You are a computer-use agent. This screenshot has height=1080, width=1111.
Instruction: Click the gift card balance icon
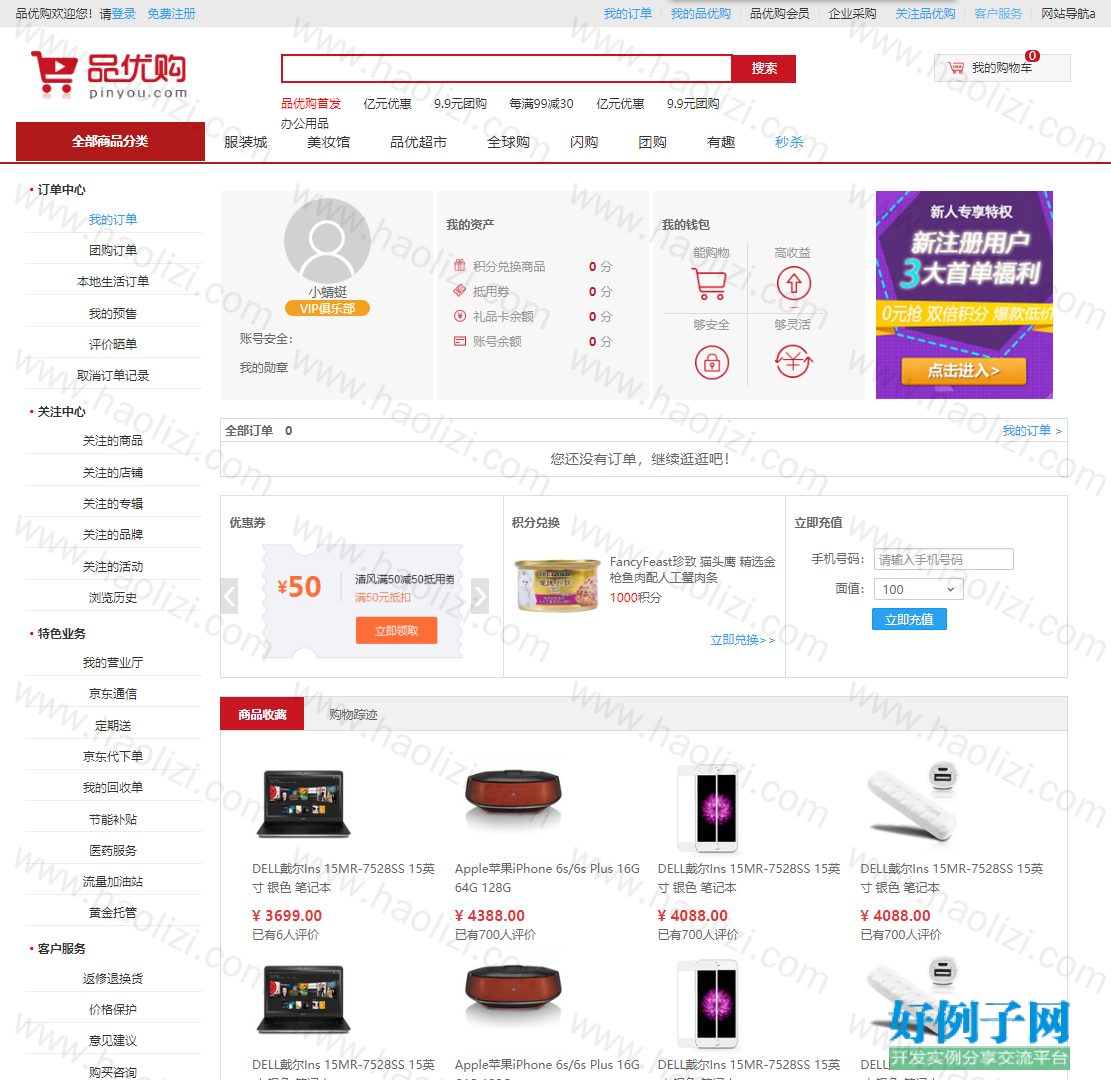[460, 316]
